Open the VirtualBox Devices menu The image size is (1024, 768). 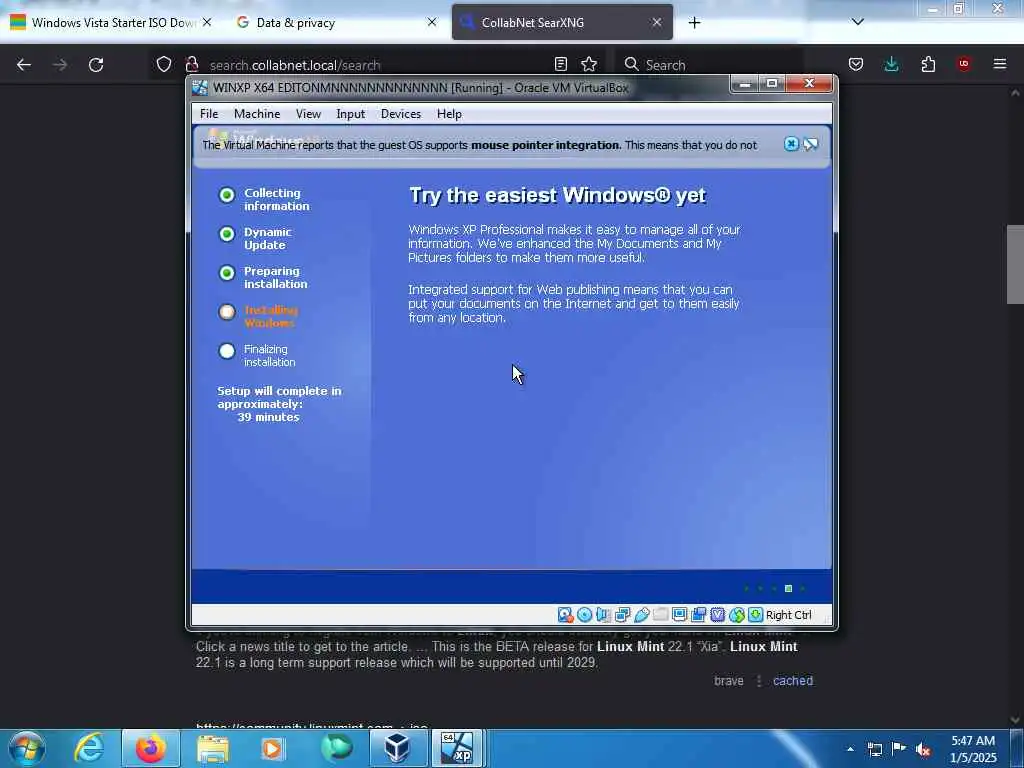coord(401,114)
